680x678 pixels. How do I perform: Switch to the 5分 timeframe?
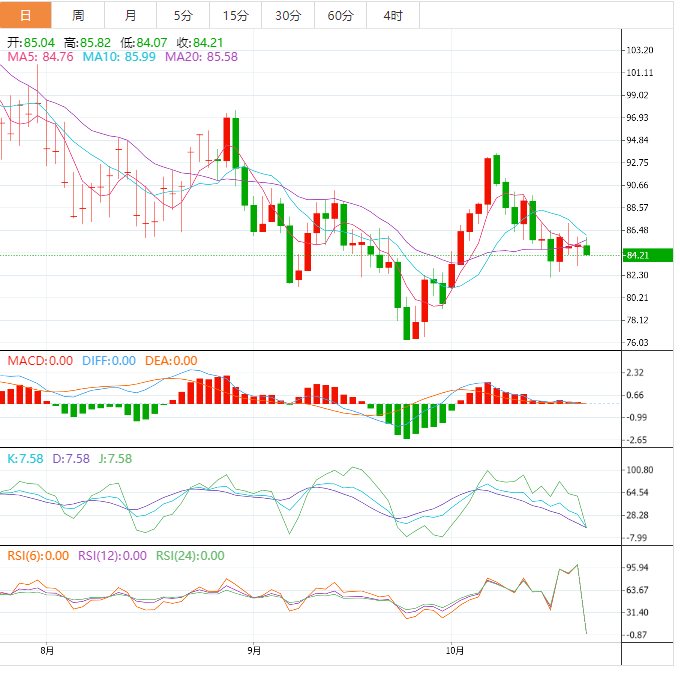pos(182,15)
